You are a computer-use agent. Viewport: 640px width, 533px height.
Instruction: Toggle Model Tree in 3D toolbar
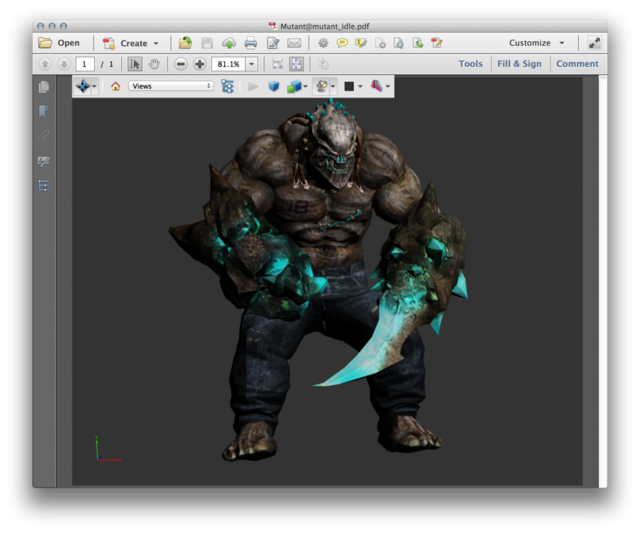(227, 86)
